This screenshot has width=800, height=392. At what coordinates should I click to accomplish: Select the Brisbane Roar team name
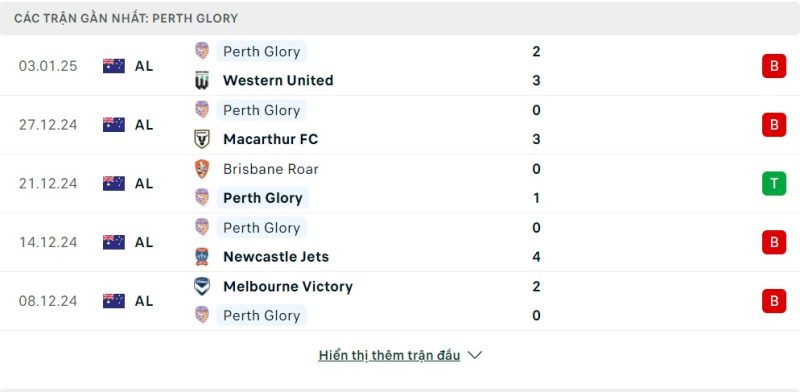tap(270, 169)
